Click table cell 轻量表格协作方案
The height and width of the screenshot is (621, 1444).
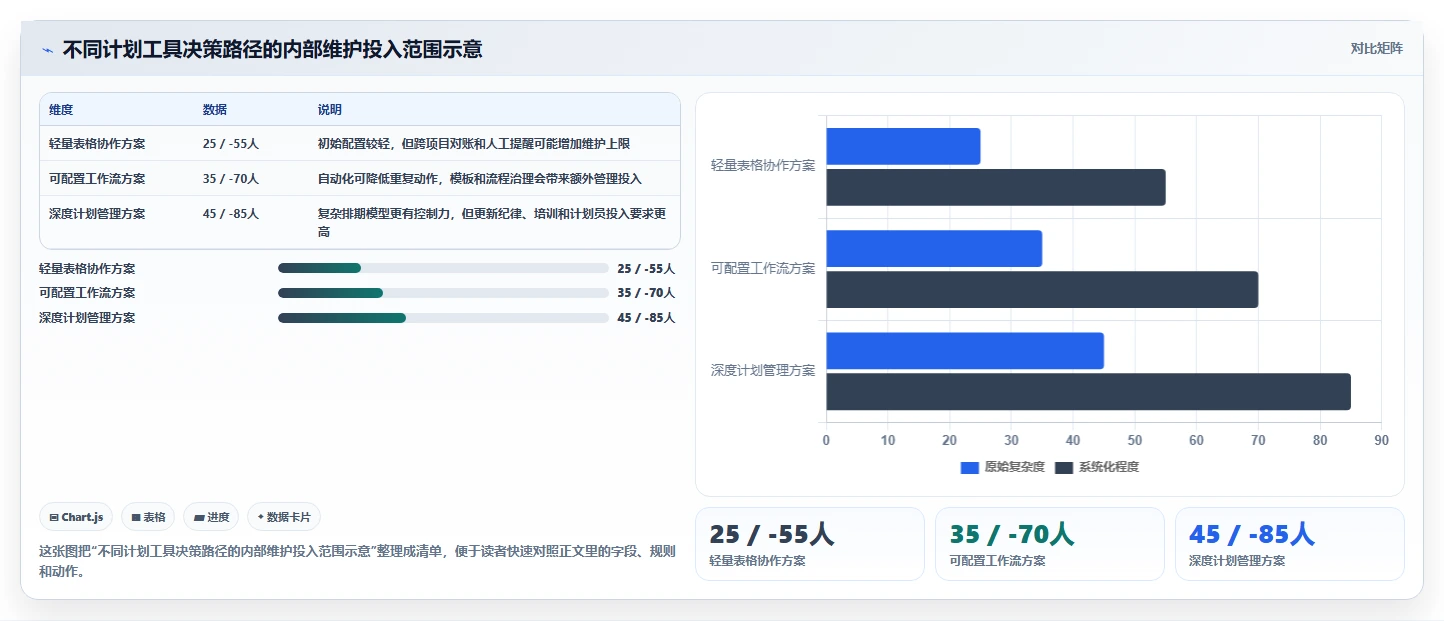click(x=97, y=144)
